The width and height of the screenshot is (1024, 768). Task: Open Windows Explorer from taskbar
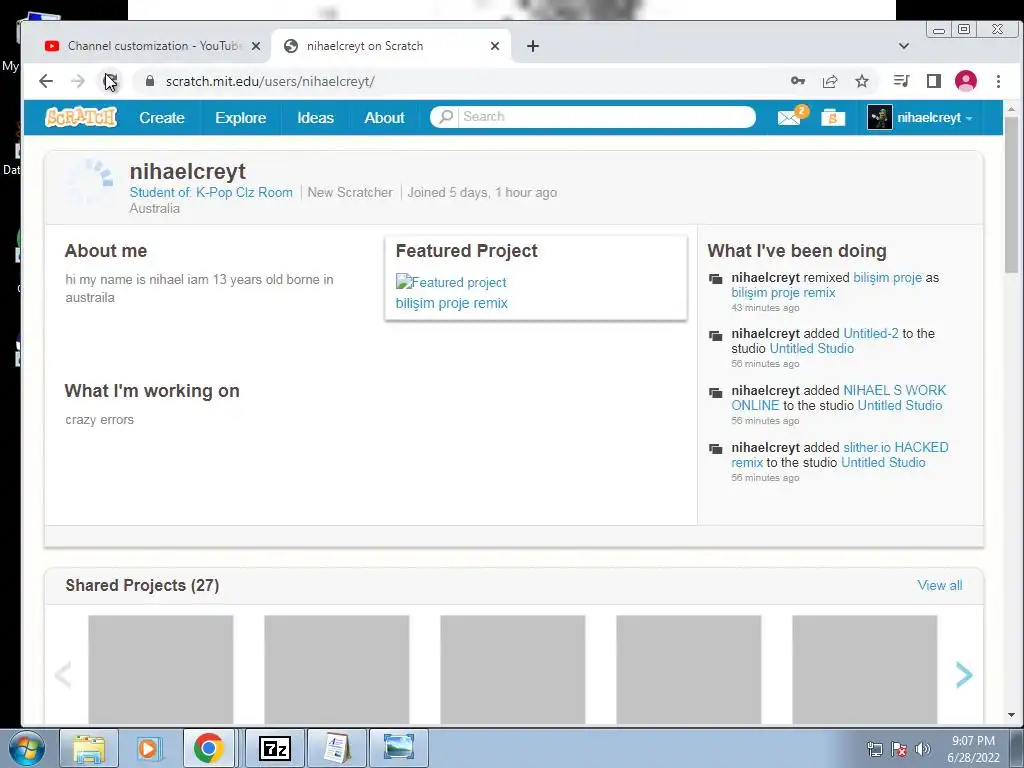click(89, 748)
